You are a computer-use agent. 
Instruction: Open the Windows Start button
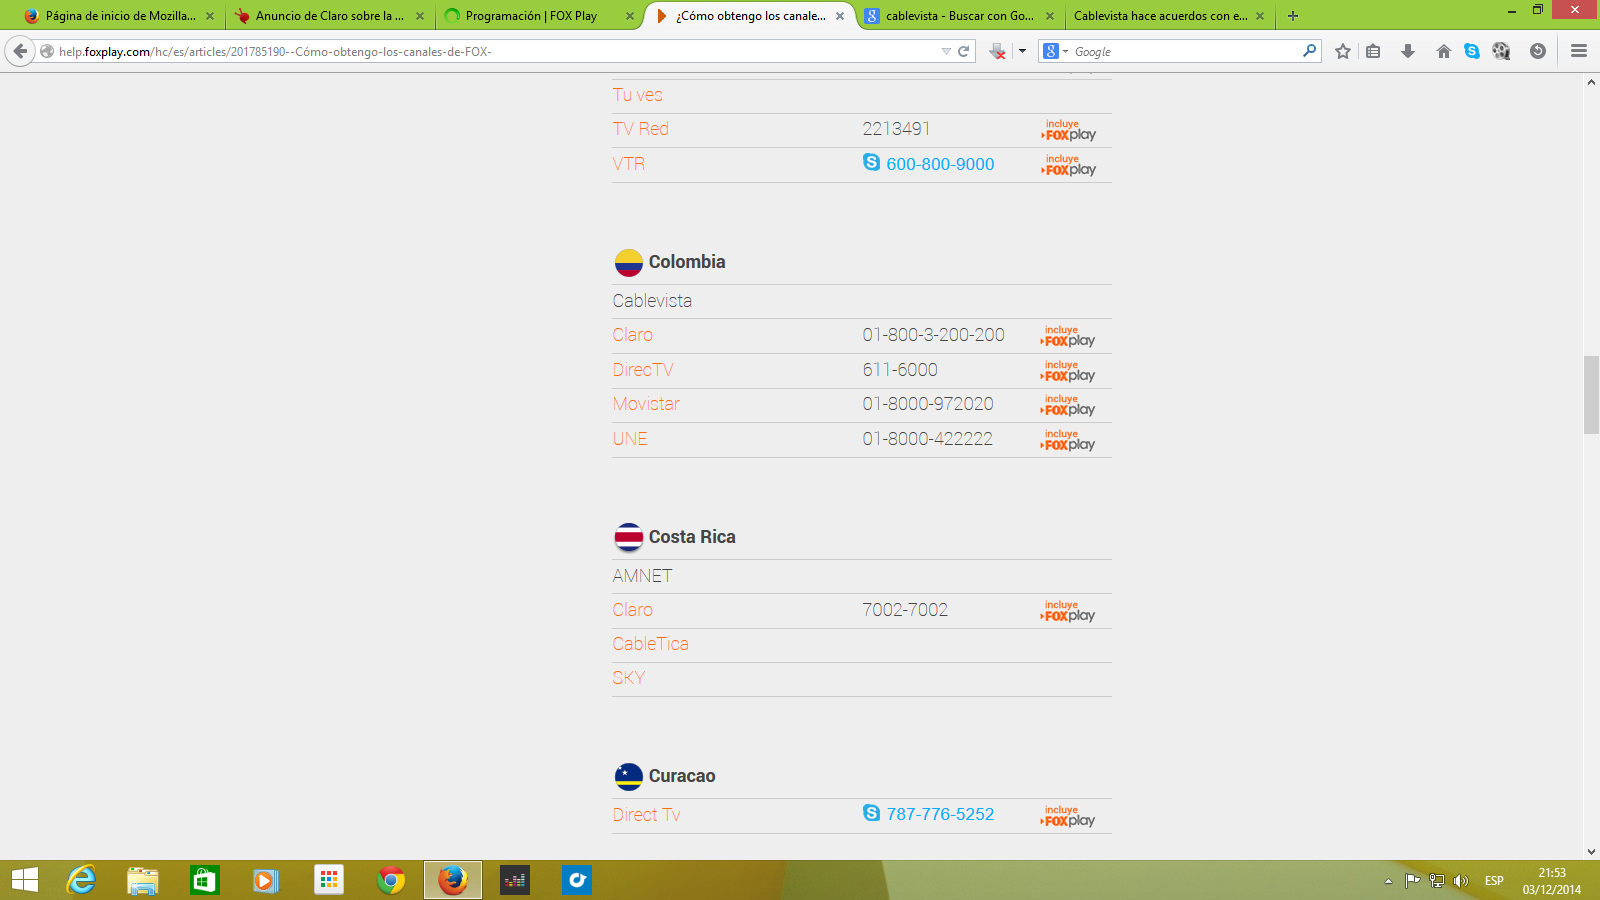tap(25, 880)
